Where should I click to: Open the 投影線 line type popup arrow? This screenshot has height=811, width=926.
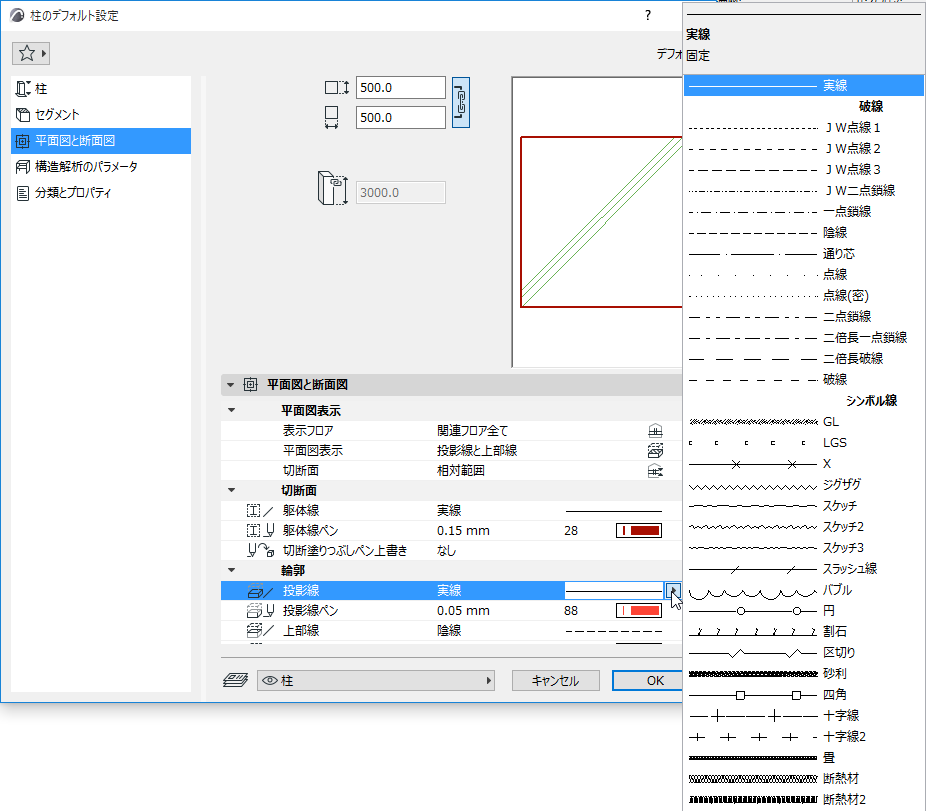tap(673, 591)
